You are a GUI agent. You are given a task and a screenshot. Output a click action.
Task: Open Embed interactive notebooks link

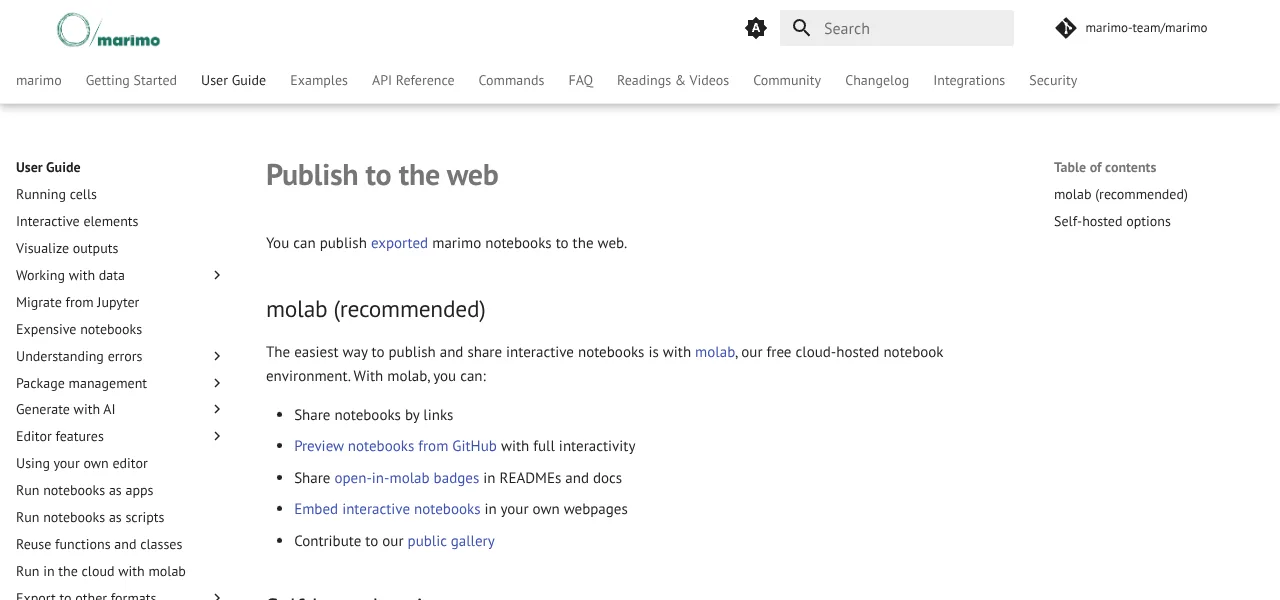click(387, 509)
